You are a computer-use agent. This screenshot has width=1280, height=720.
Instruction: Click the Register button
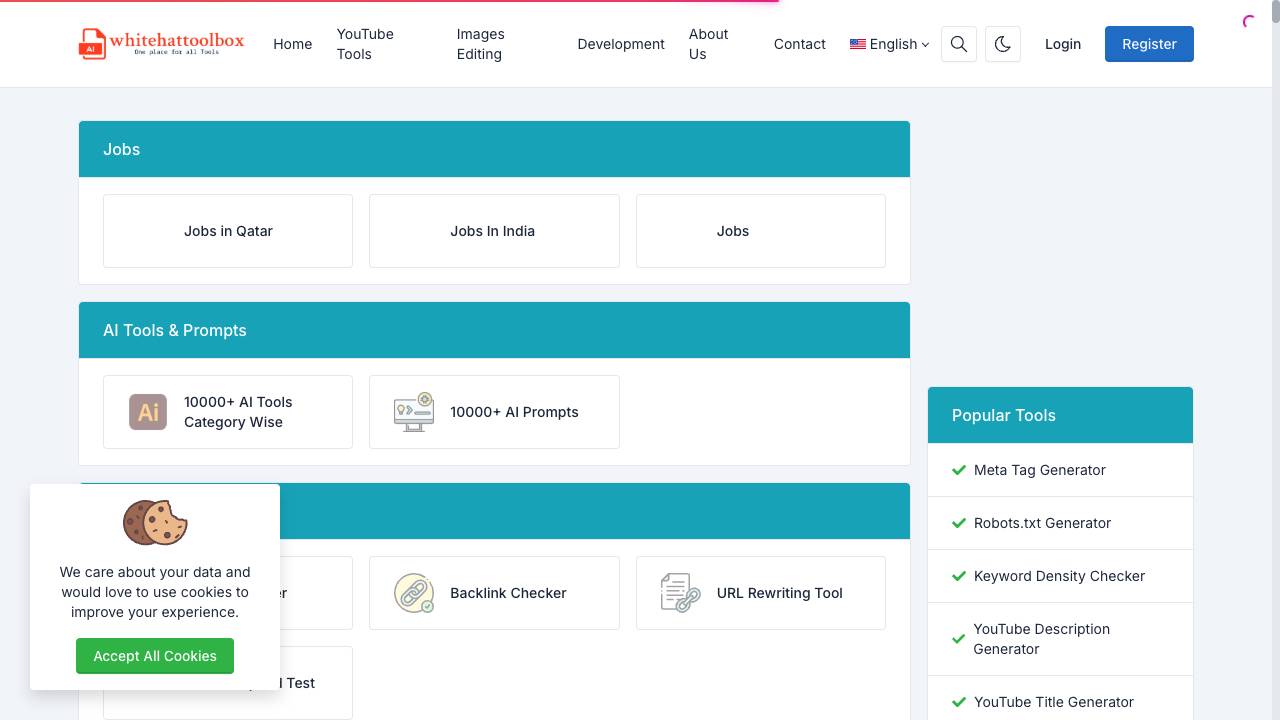(x=1149, y=44)
